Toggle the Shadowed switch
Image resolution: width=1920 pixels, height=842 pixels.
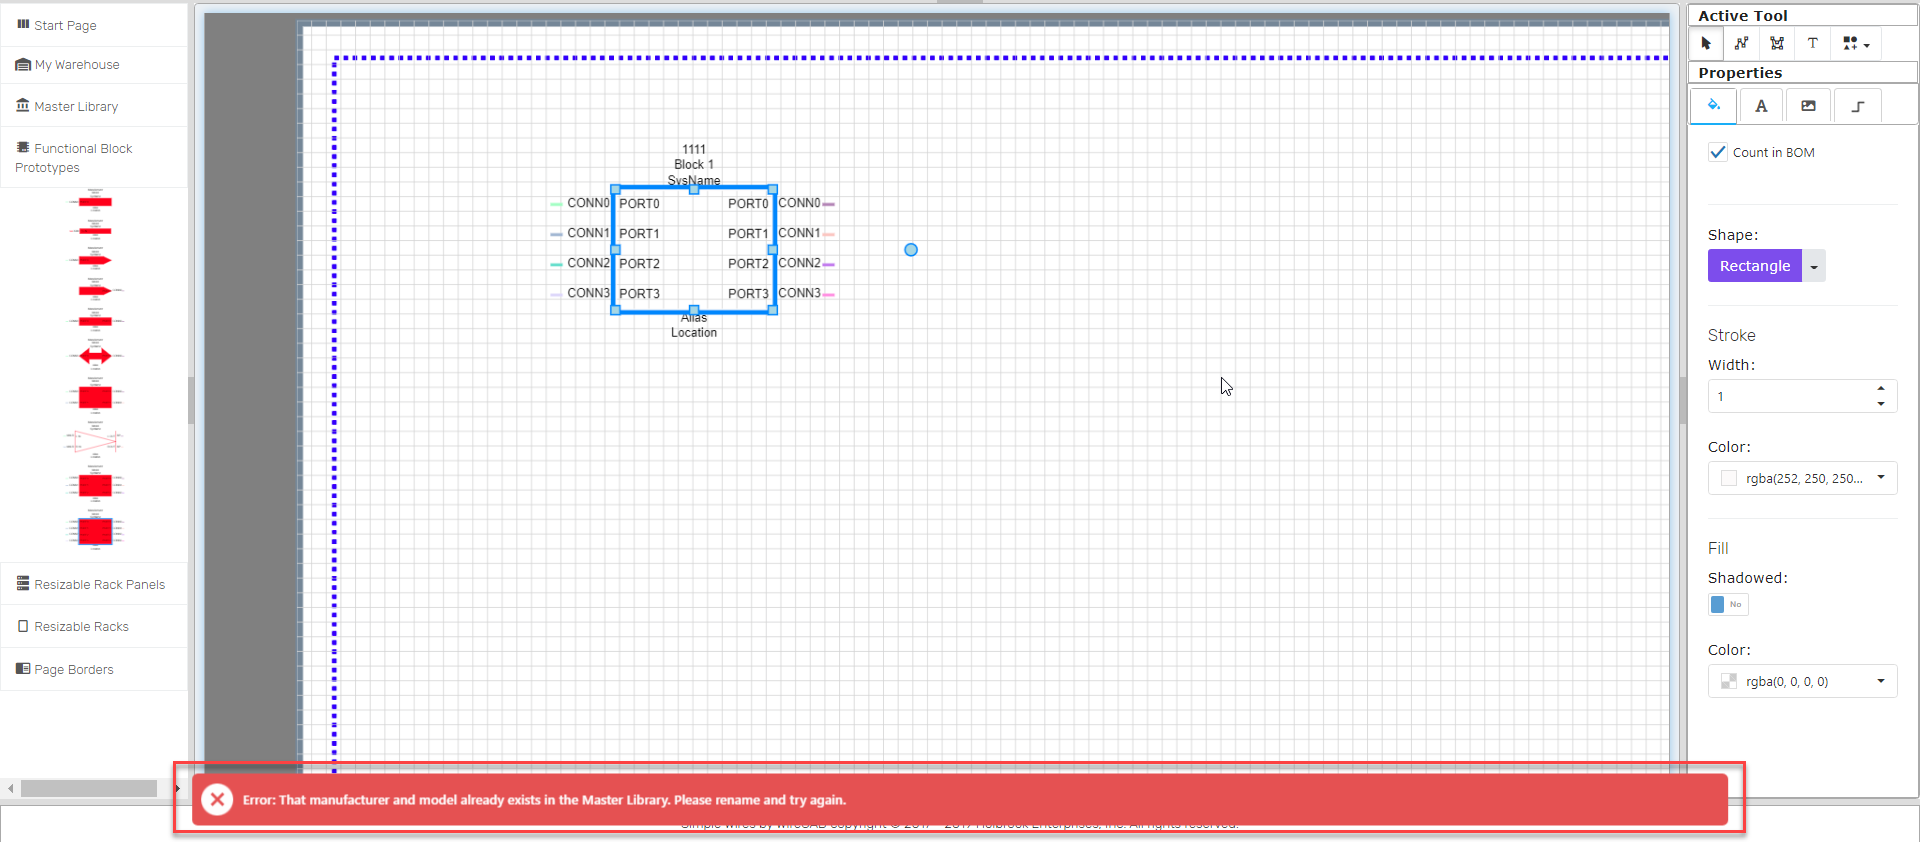(x=1728, y=604)
